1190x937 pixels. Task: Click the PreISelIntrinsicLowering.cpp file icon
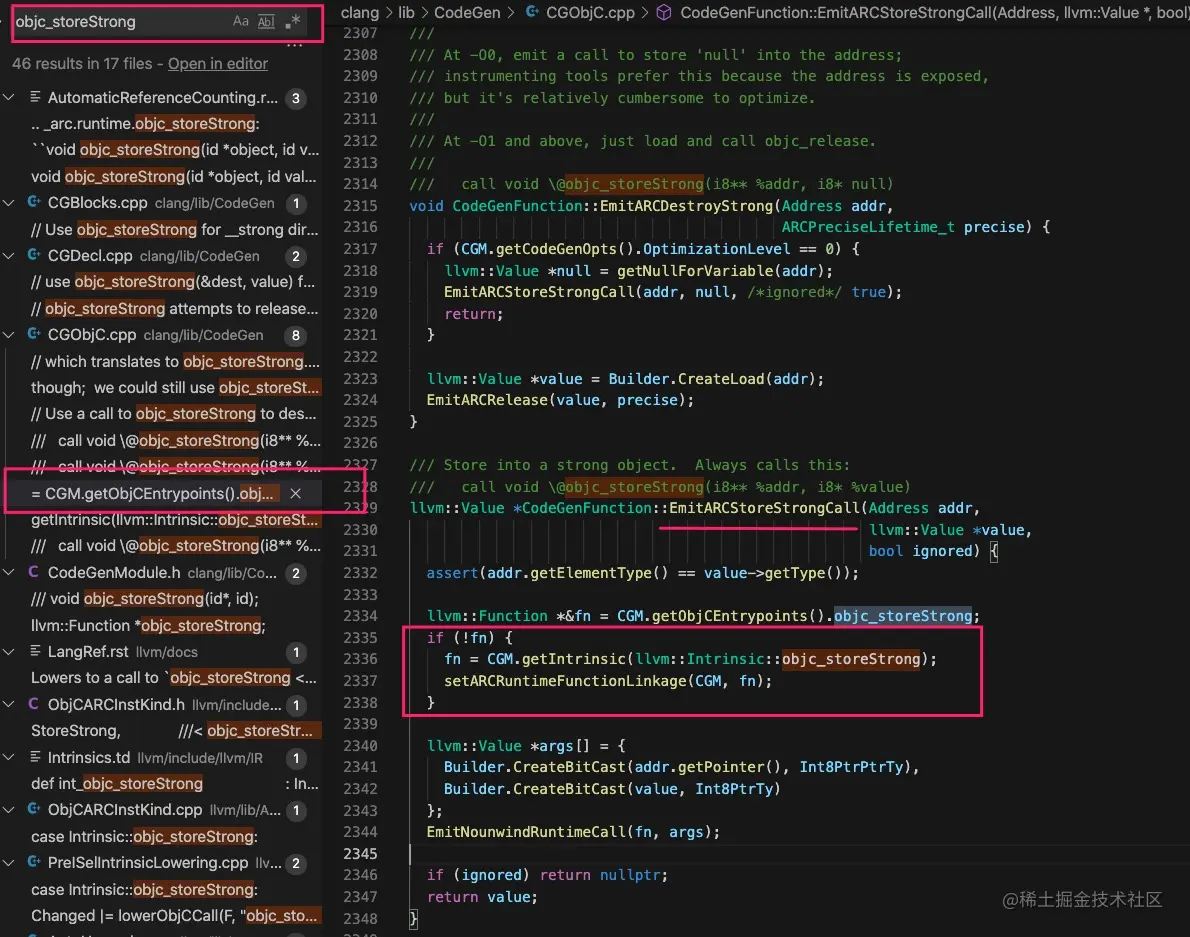pos(34,862)
